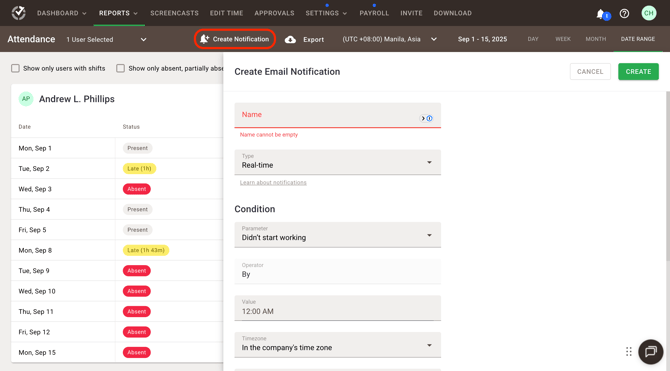Click the Status column header
The width and height of the screenshot is (670, 371).
coord(131,127)
